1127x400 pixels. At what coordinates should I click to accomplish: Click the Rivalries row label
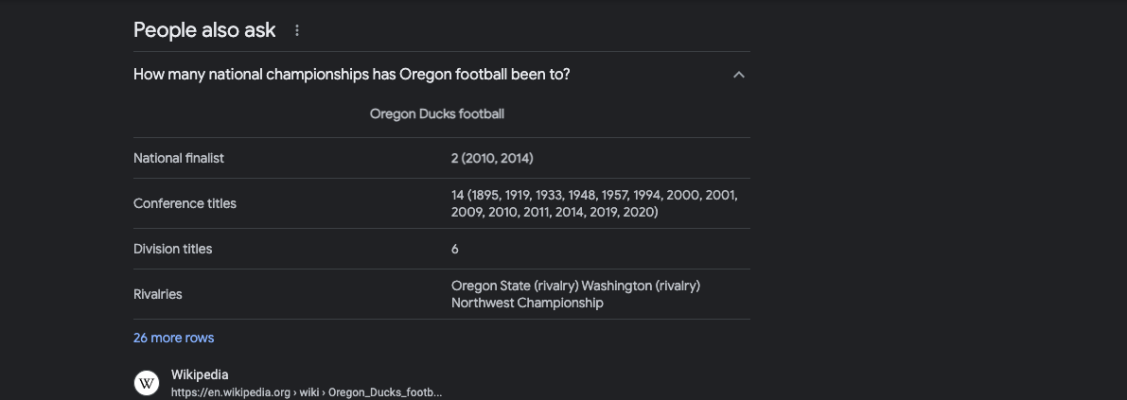tap(158, 294)
